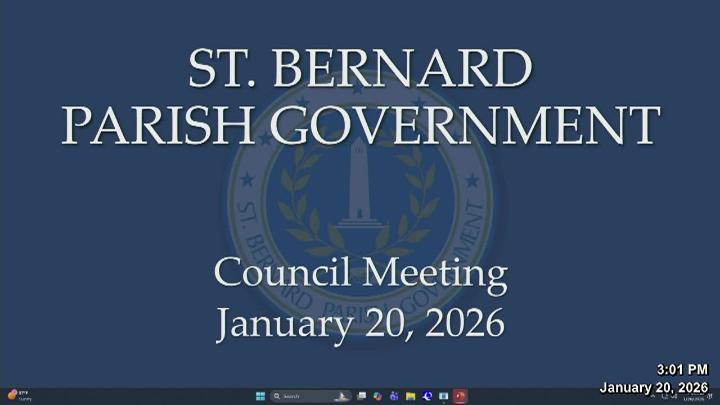This screenshot has height=405, width=720.
Task: Open the Task View icon on taskbar
Action: 361,396
